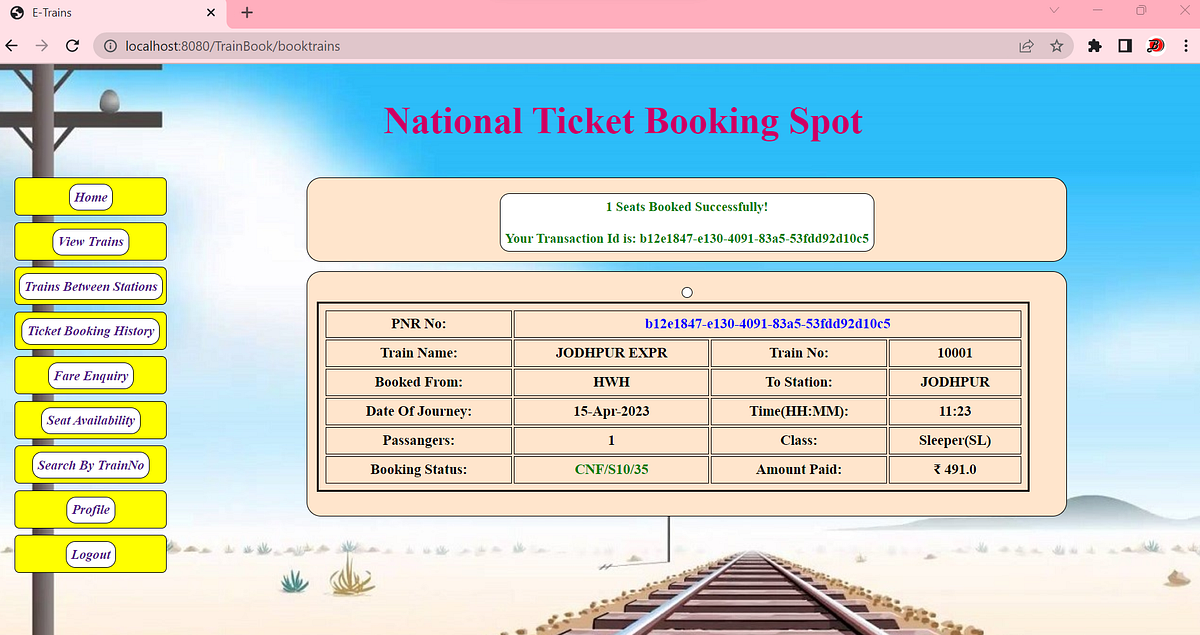
Task: Click the share icon in the address bar
Action: (x=1026, y=46)
